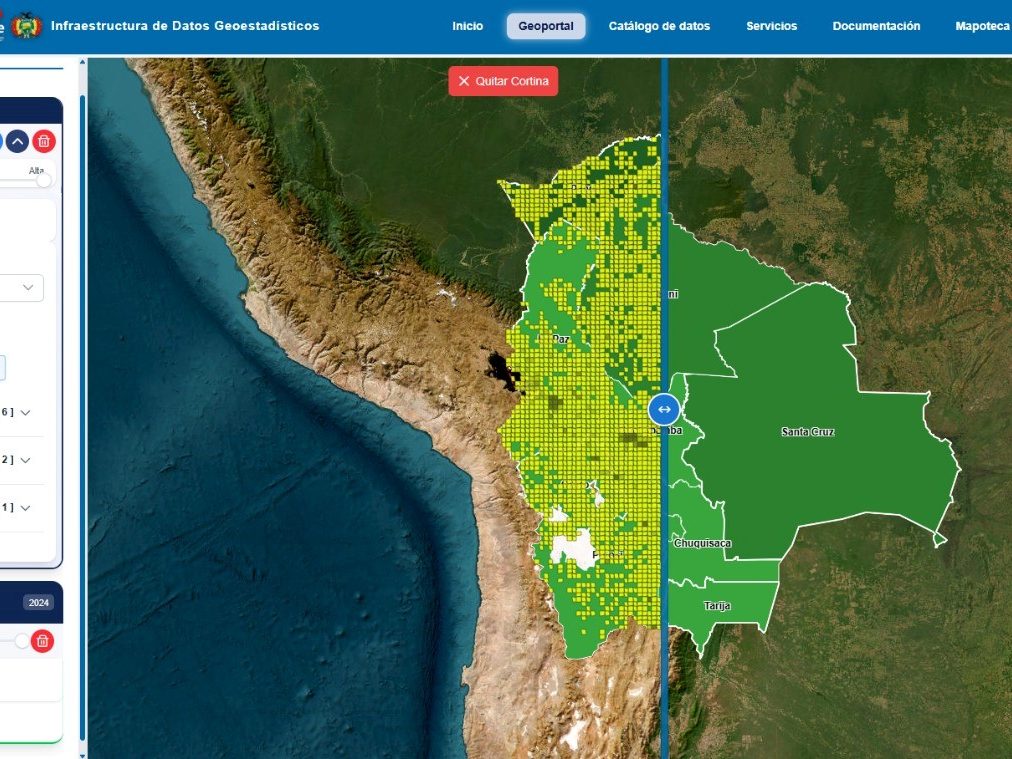
Task: Click the Bolivia coat of arms logo
Action: click(x=26, y=25)
